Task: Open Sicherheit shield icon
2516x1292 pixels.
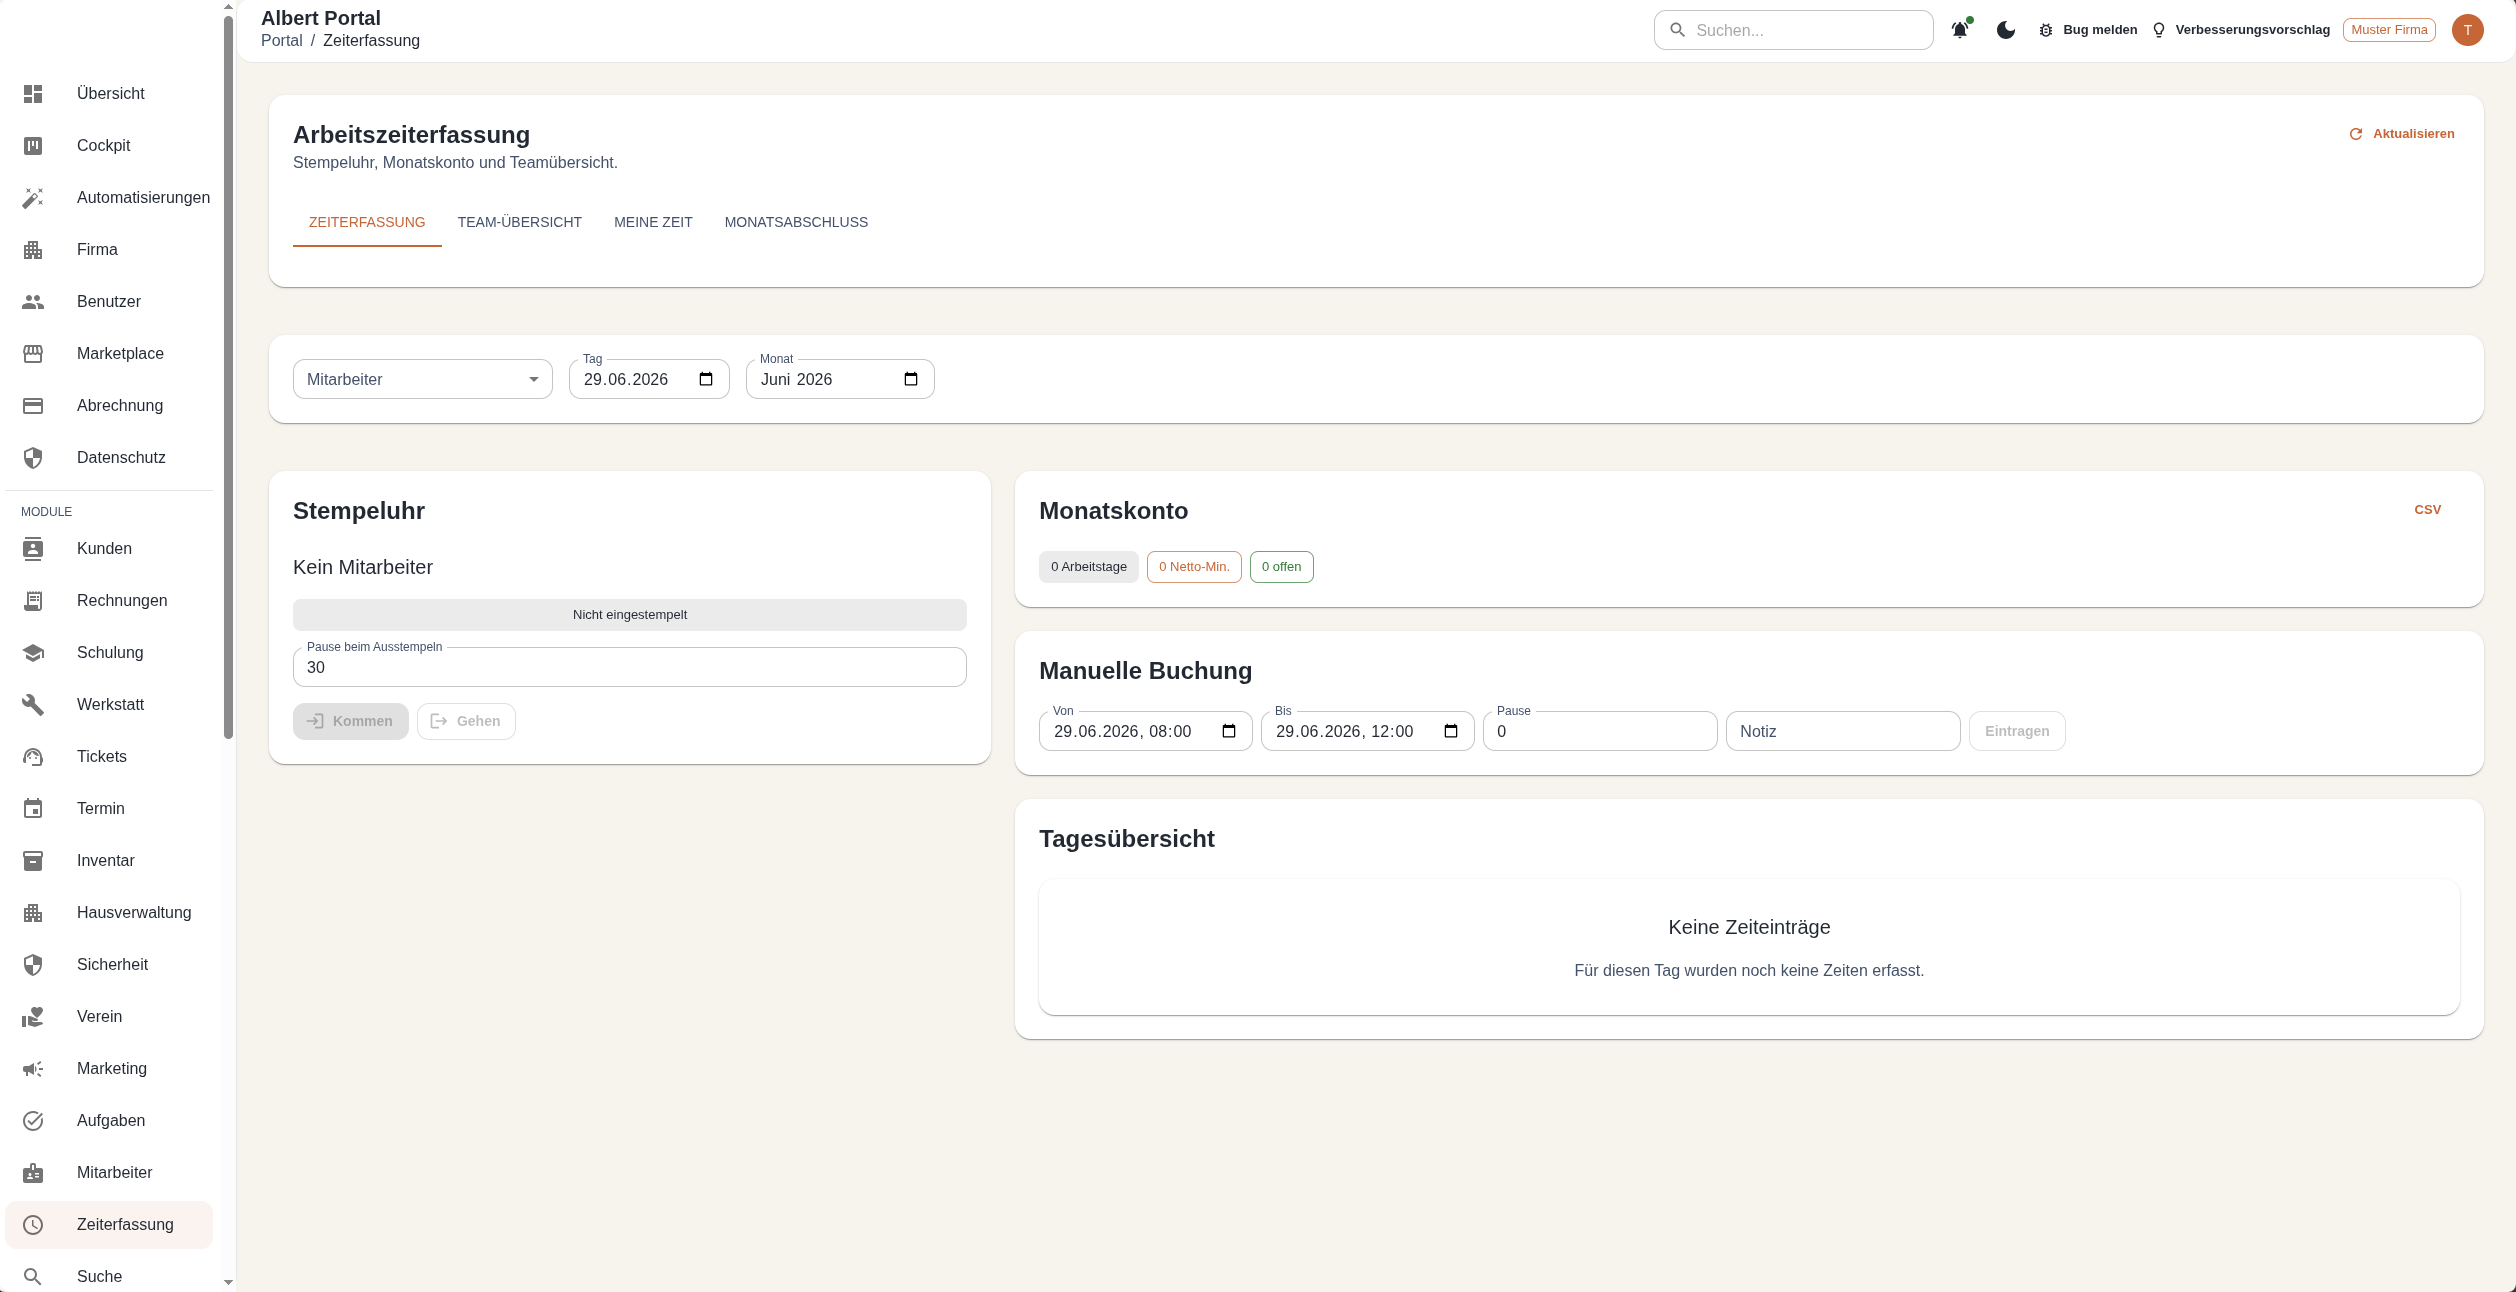Action: [x=33, y=965]
